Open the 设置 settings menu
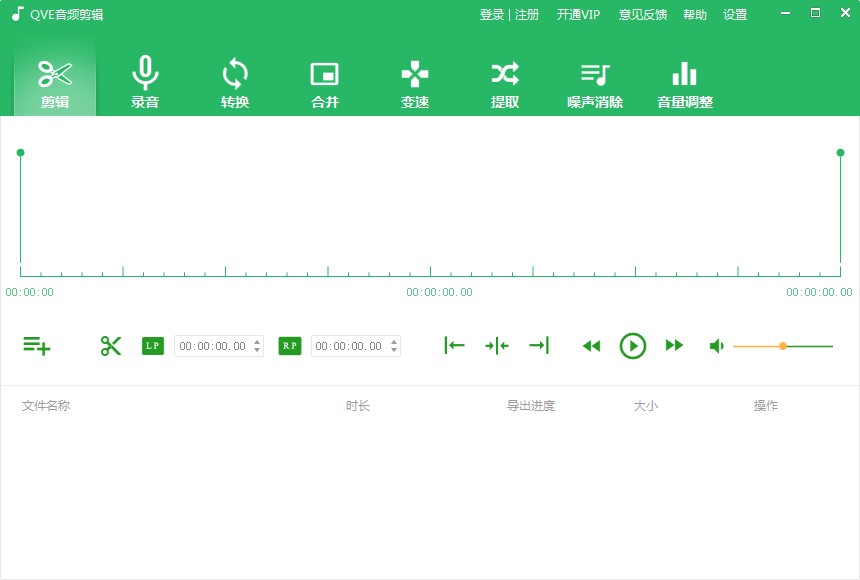Image resolution: width=860 pixels, height=580 pixels. tap(735, 14)
